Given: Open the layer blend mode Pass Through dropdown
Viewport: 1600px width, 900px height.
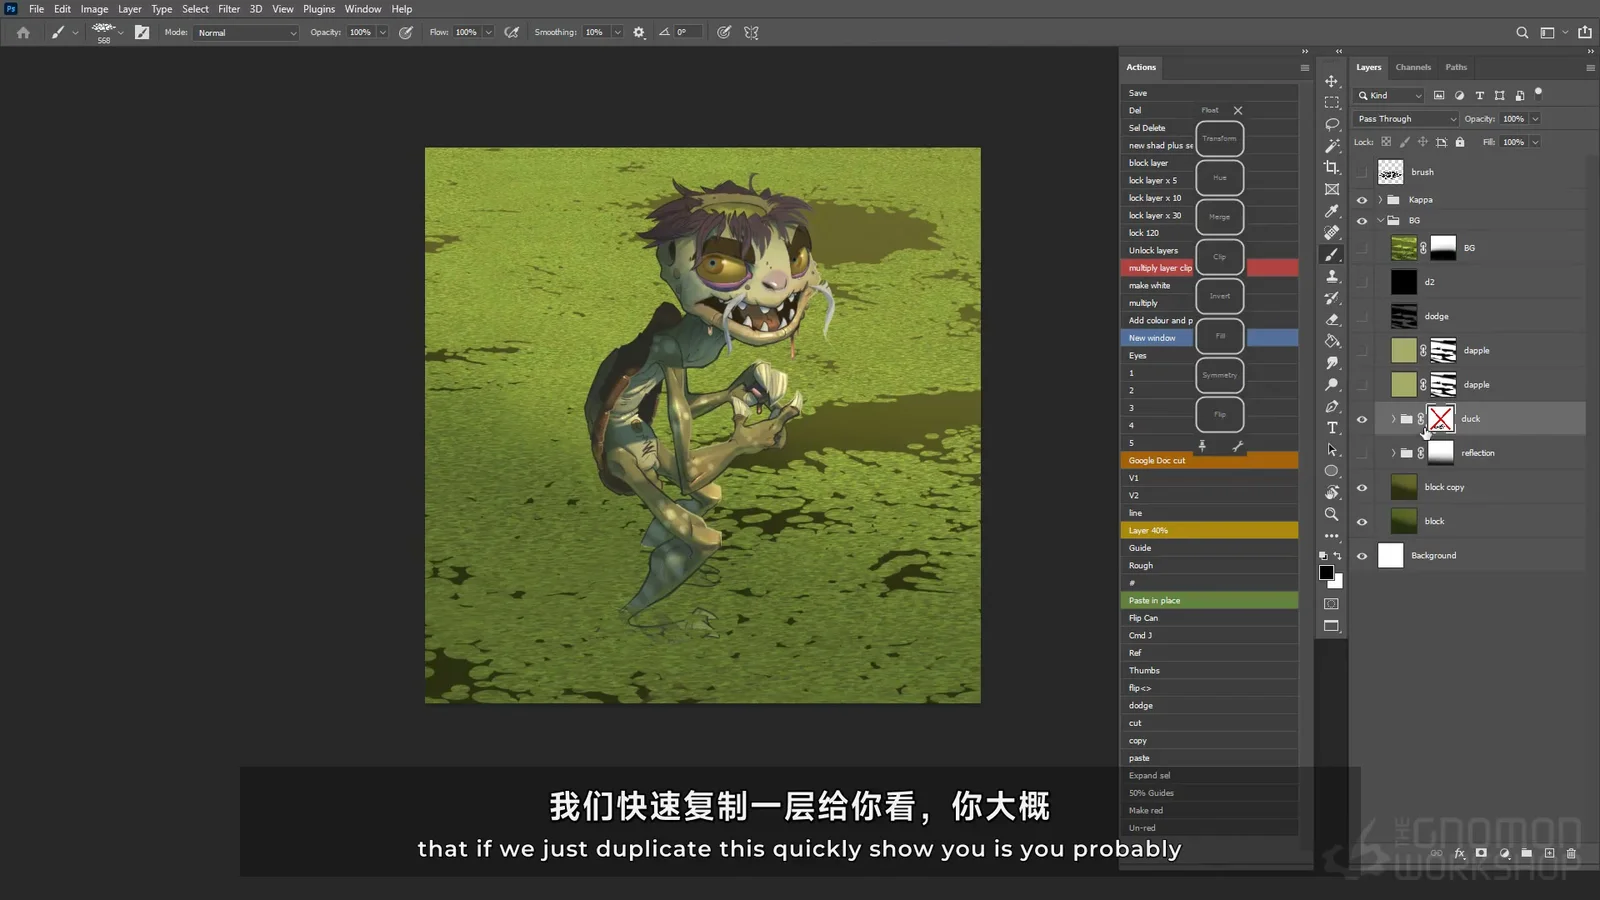Looking at the screenshot, I should 1406,119.
